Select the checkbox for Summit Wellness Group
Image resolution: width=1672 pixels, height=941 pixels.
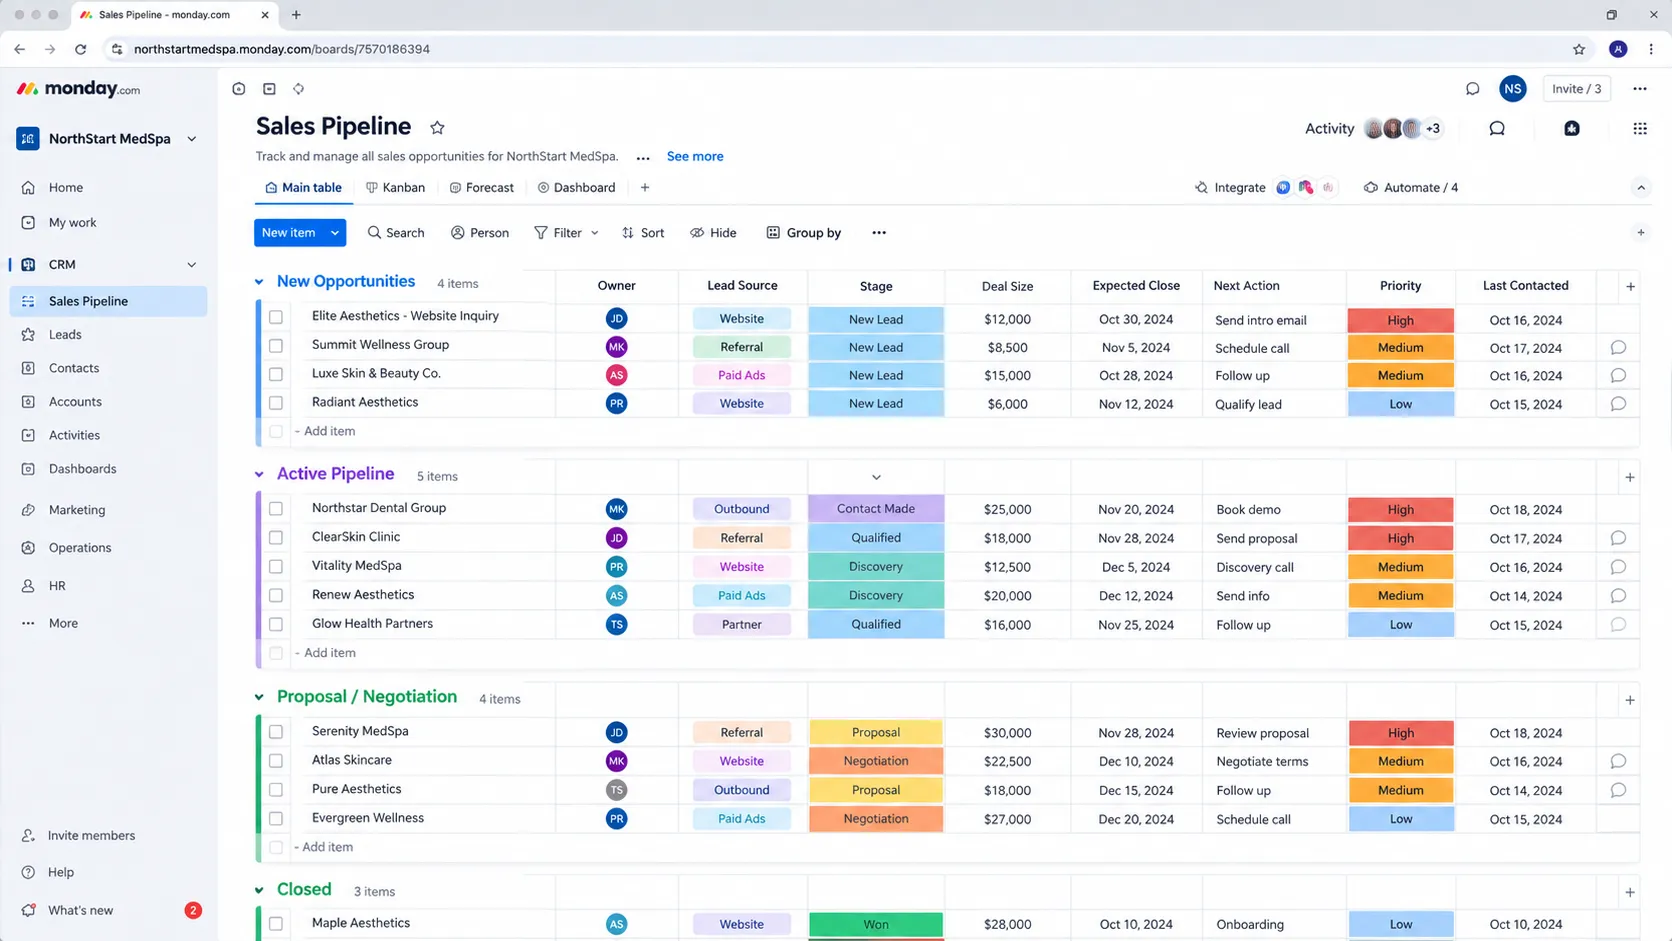click(x=276, y=346)
